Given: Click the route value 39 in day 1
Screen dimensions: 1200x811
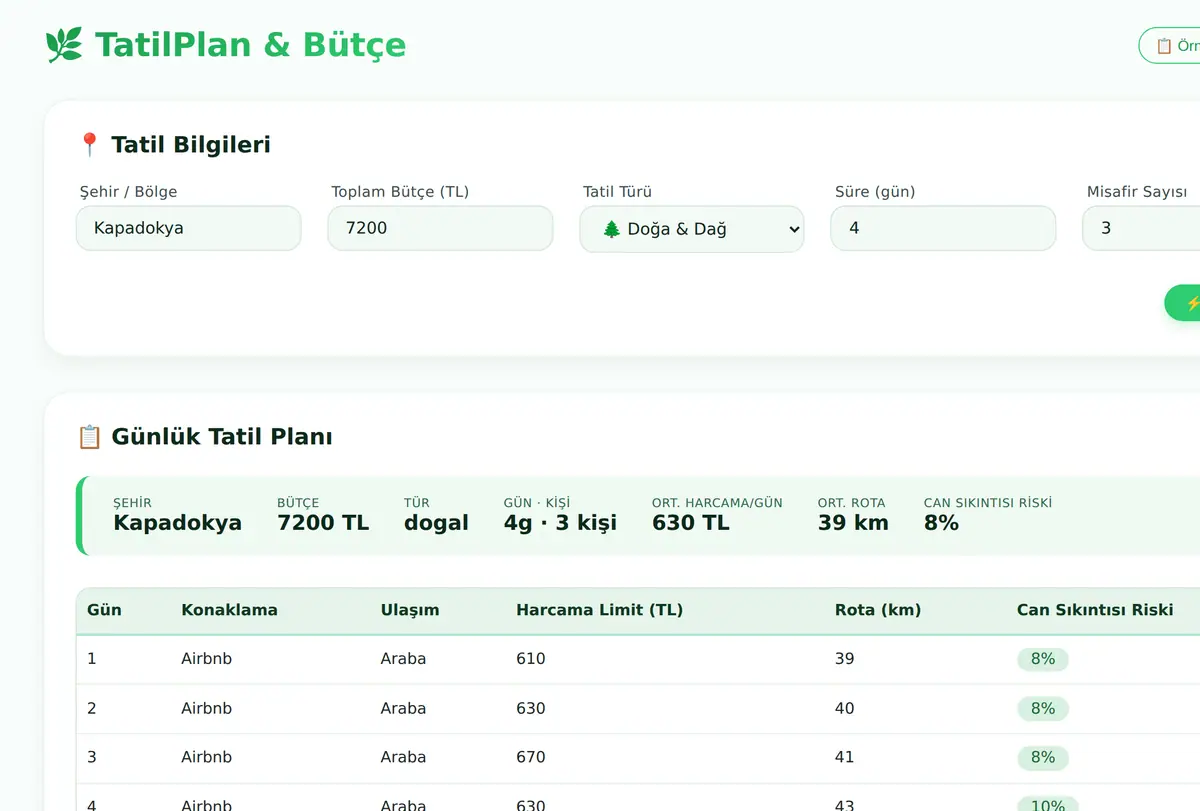Looking at the screenshot, I should pyautogui.click(x=845, y=659).
